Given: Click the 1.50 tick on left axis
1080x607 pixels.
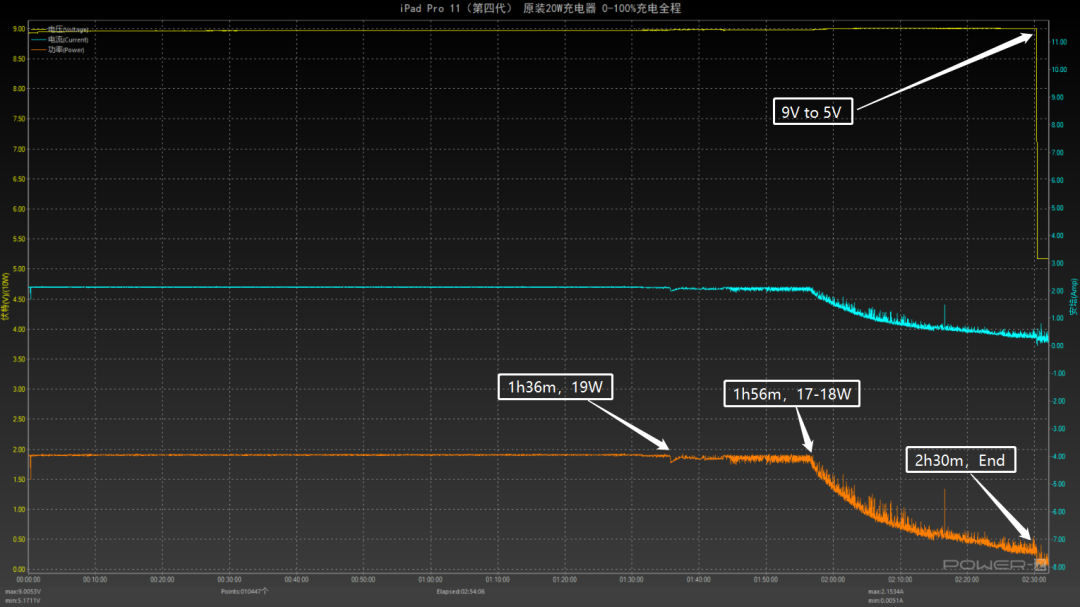Looking at the screenshot, I should point(19,480).
